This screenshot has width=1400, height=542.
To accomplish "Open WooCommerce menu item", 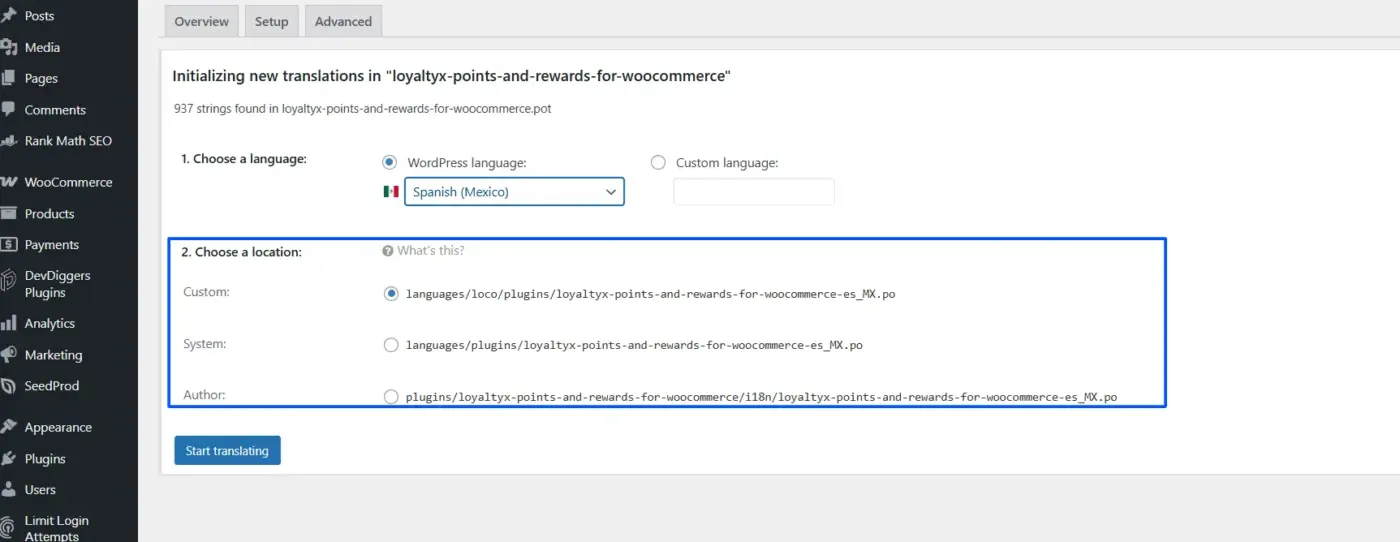I will click(x=69, y=182).
